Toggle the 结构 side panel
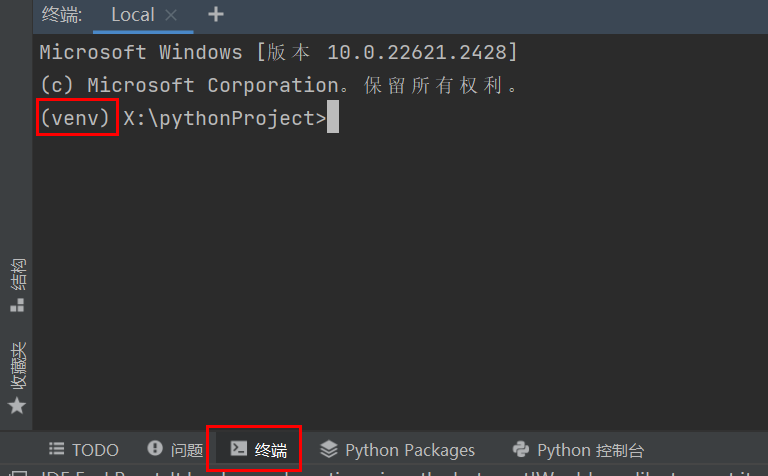This screenshot has width=768, height=476. coord(16,274)
